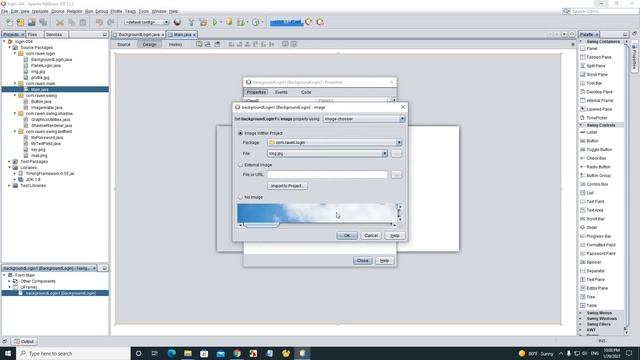This screenshot has width=640, height=360.
Task: Click the sky image preview thumbnail
Action: point(317,213)
